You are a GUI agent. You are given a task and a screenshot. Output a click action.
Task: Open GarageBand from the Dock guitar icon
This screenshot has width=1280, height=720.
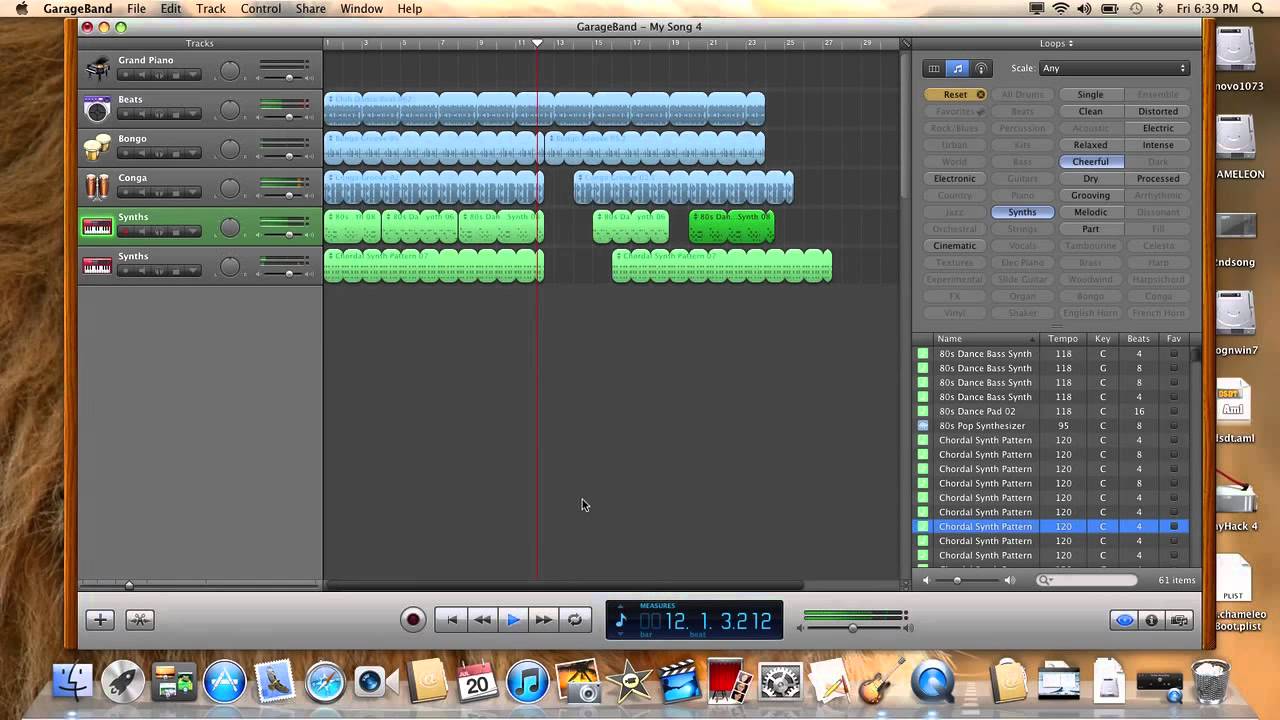884,680
